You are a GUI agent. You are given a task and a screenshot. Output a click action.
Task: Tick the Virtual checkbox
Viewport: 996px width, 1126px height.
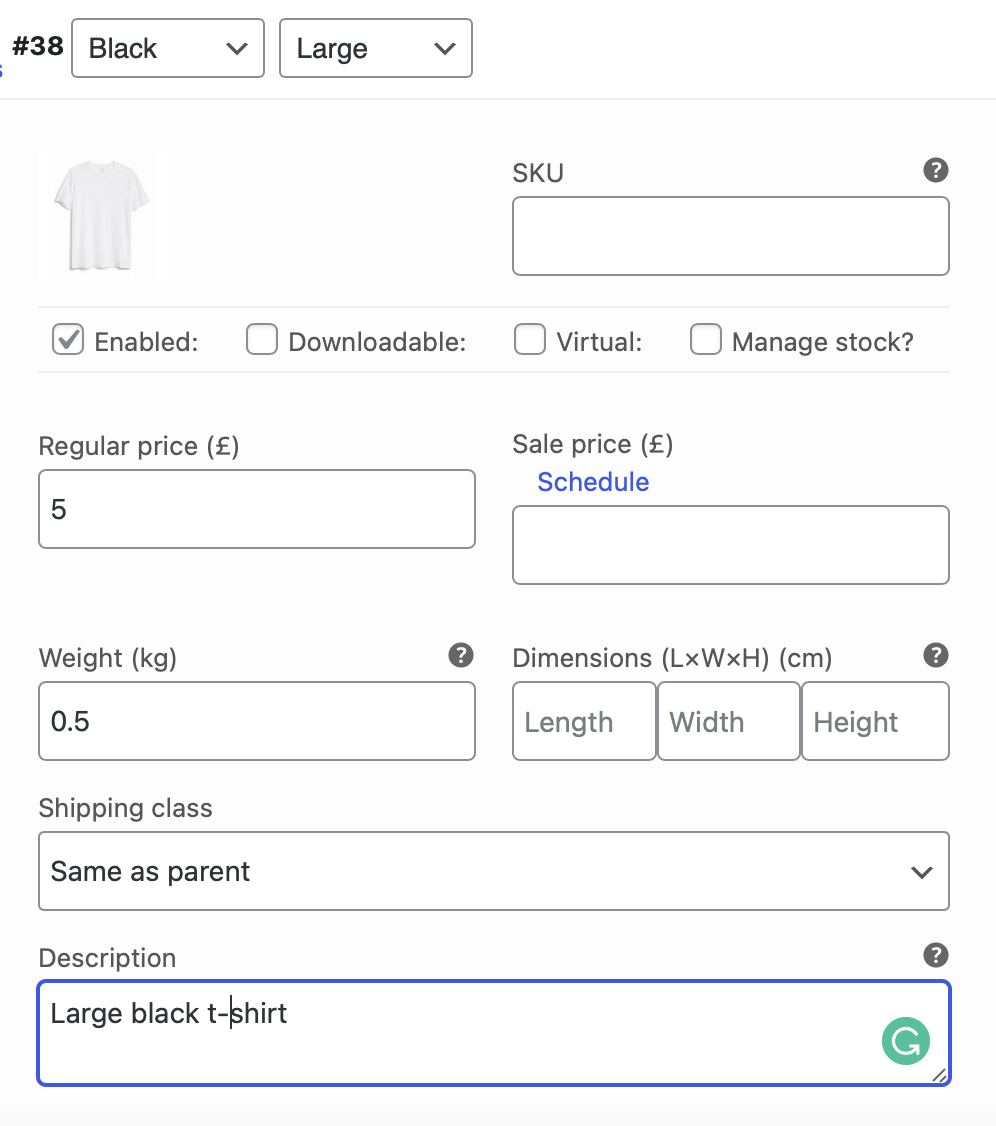(x=530, y=339)
